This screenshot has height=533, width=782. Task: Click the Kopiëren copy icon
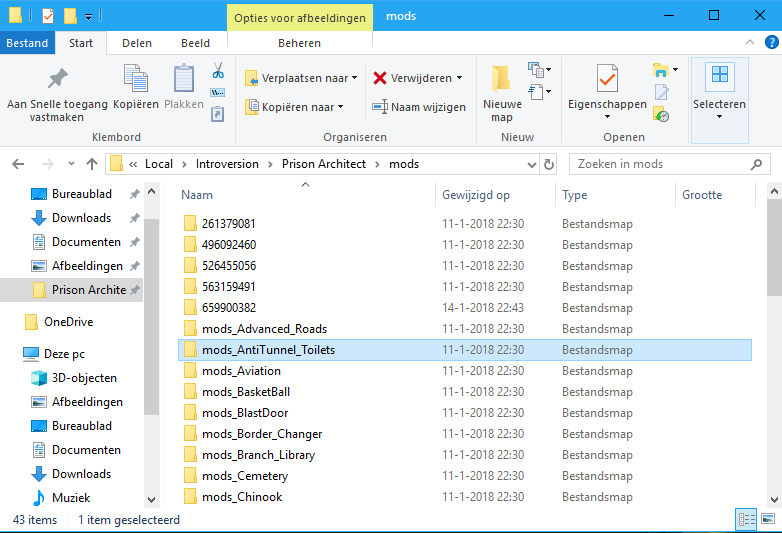136,78
